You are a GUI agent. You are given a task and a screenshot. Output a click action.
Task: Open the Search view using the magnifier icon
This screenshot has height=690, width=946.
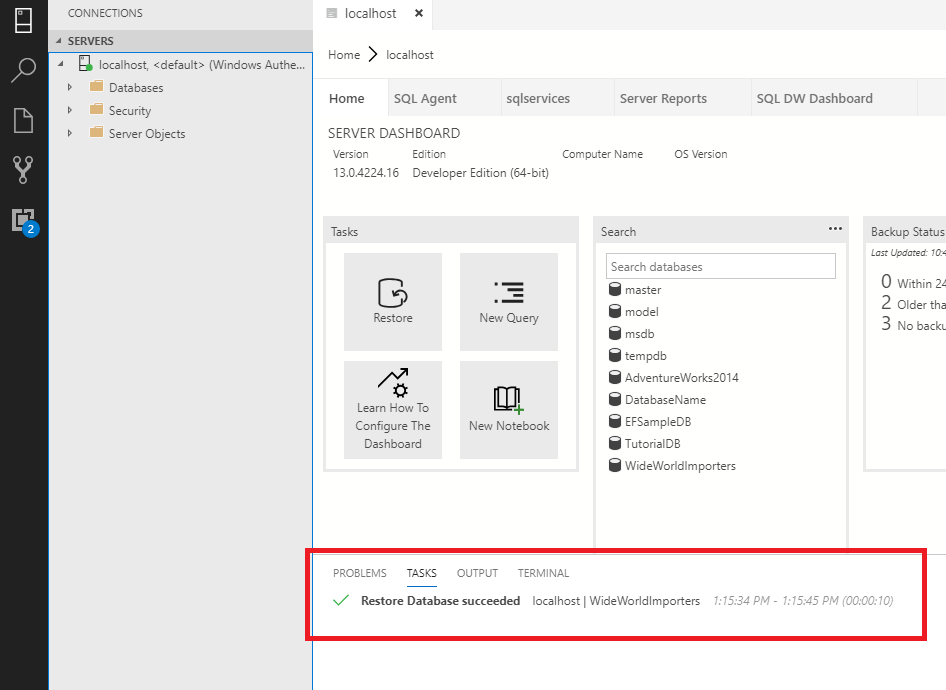(x=23, y=70)
